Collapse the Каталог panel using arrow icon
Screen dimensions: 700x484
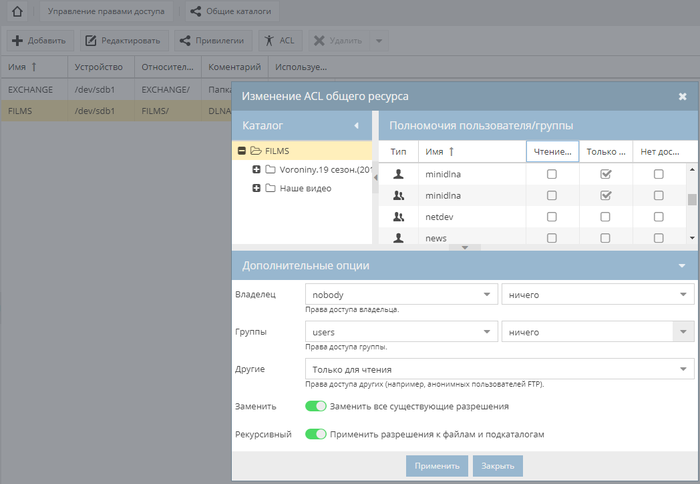click(x=356, y=126)
